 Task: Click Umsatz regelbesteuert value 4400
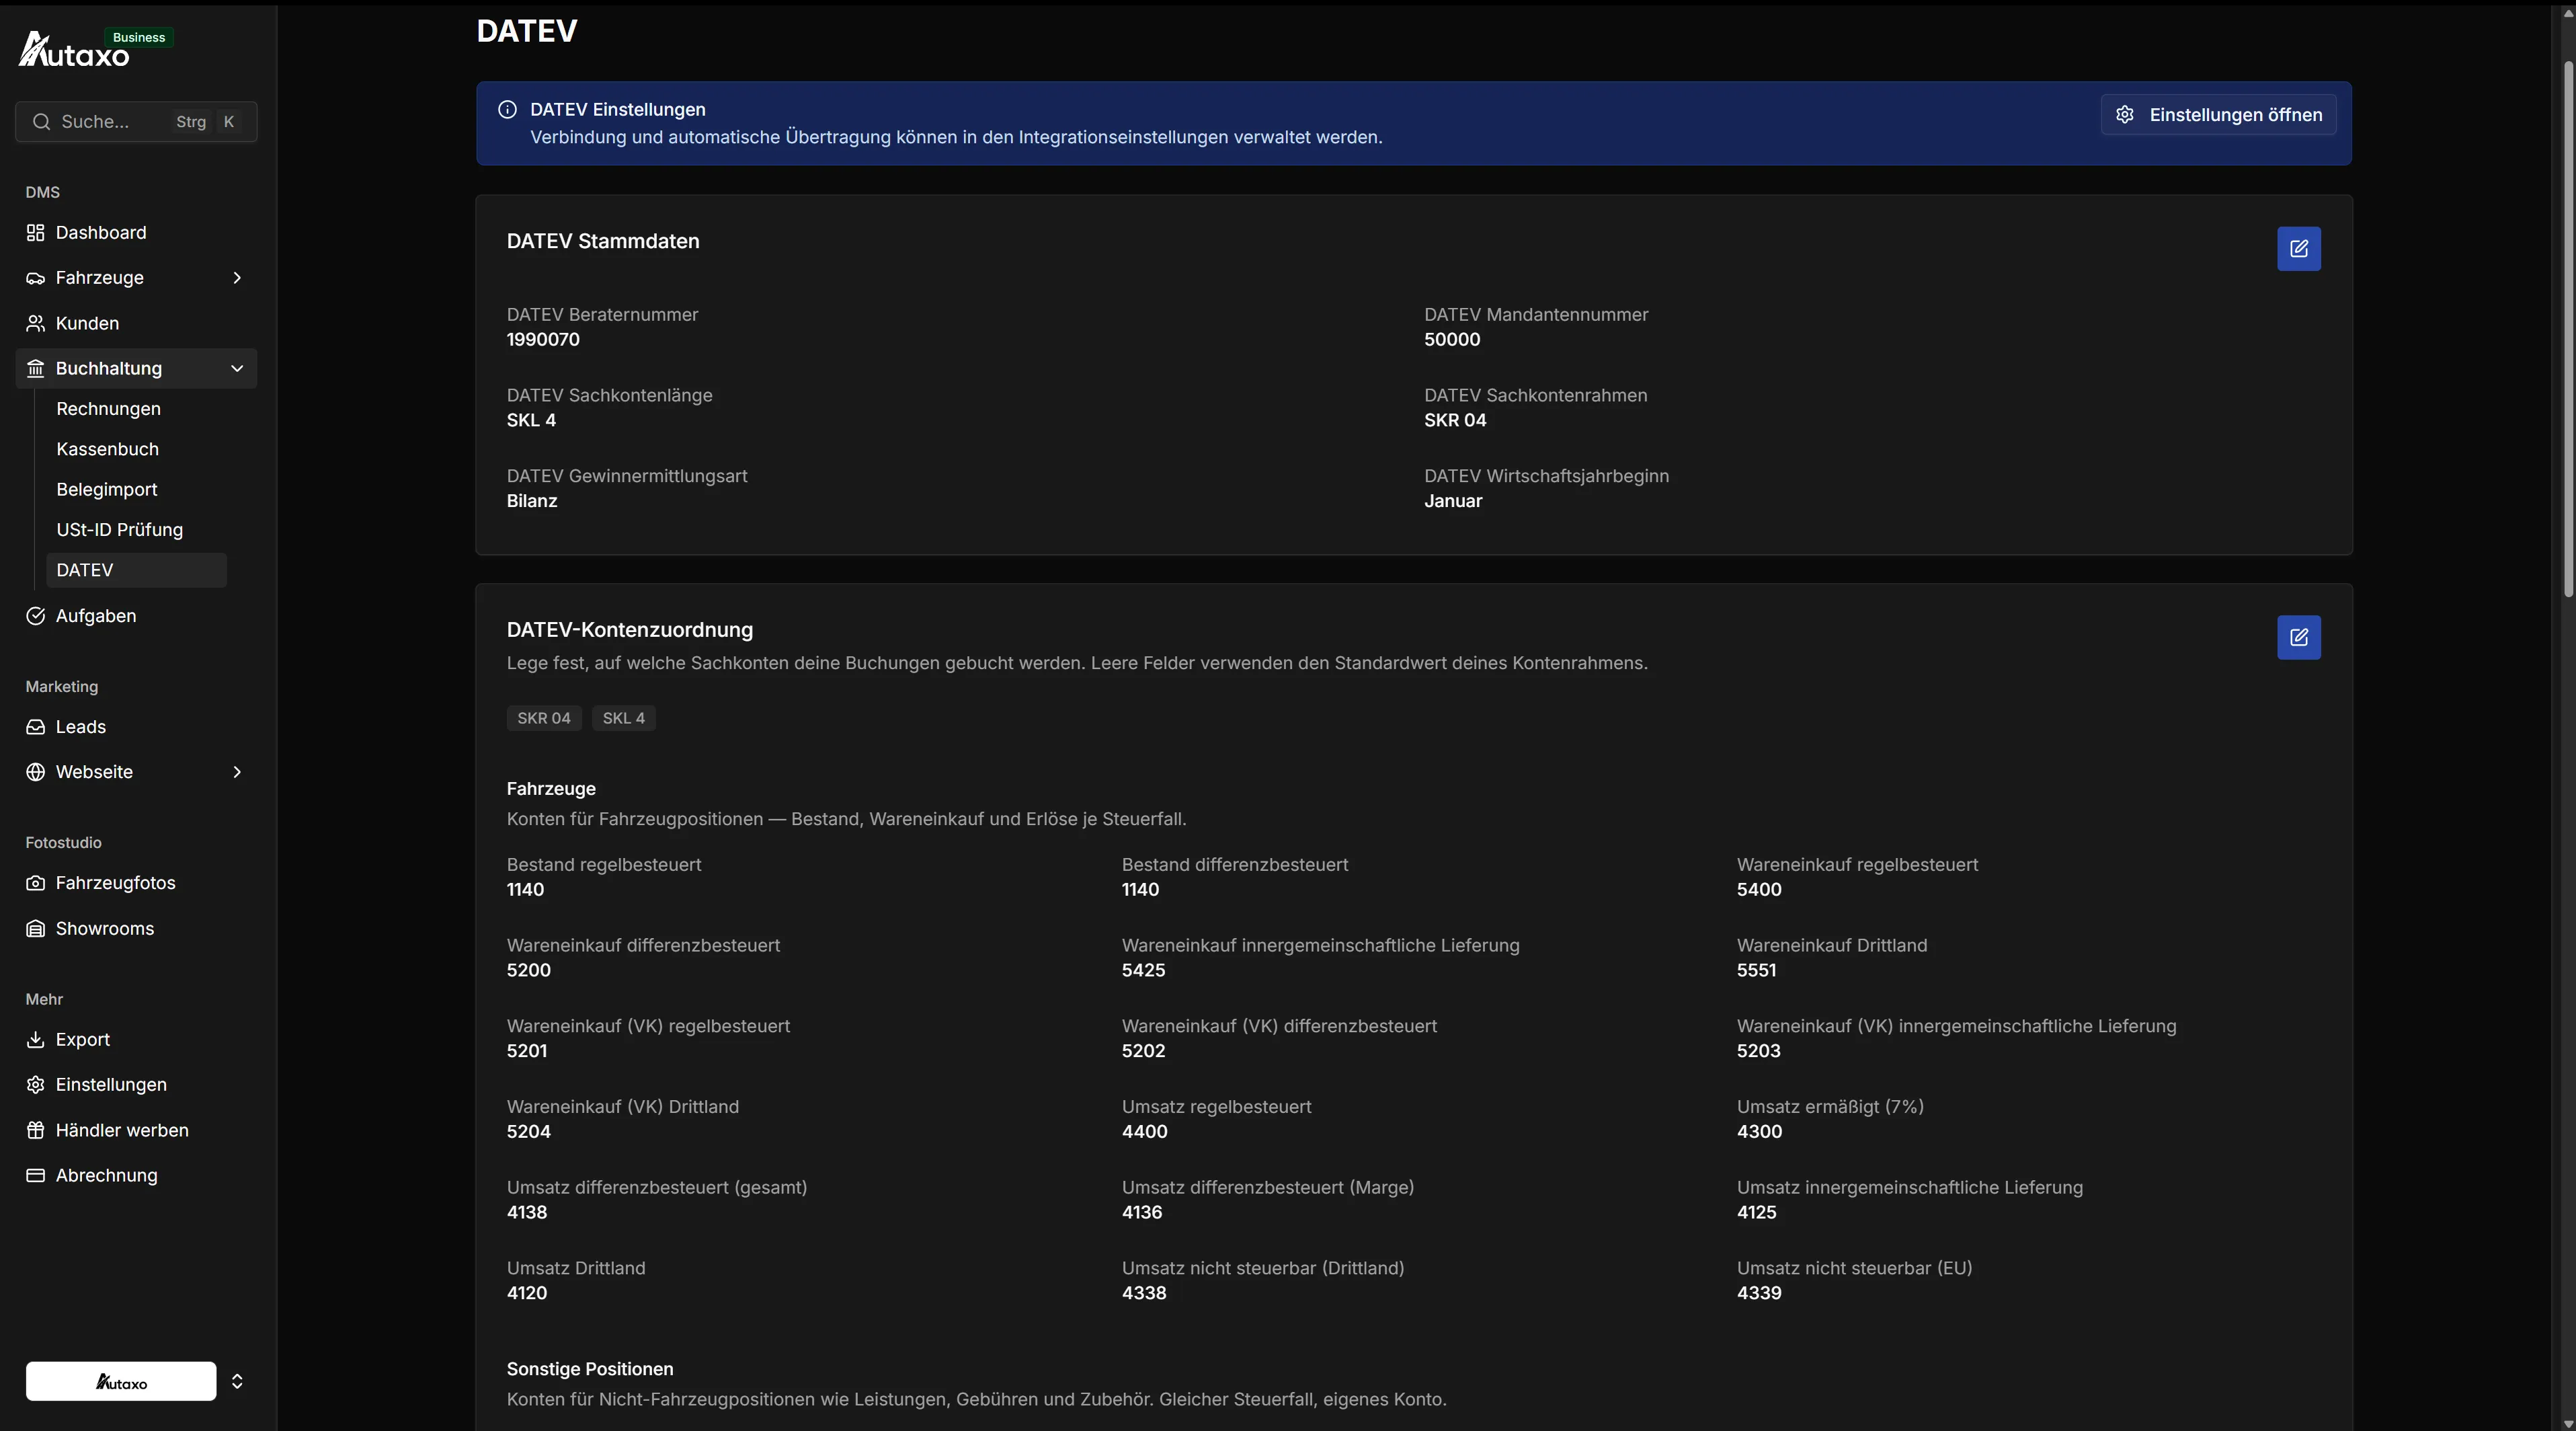click(1145, 1132)
